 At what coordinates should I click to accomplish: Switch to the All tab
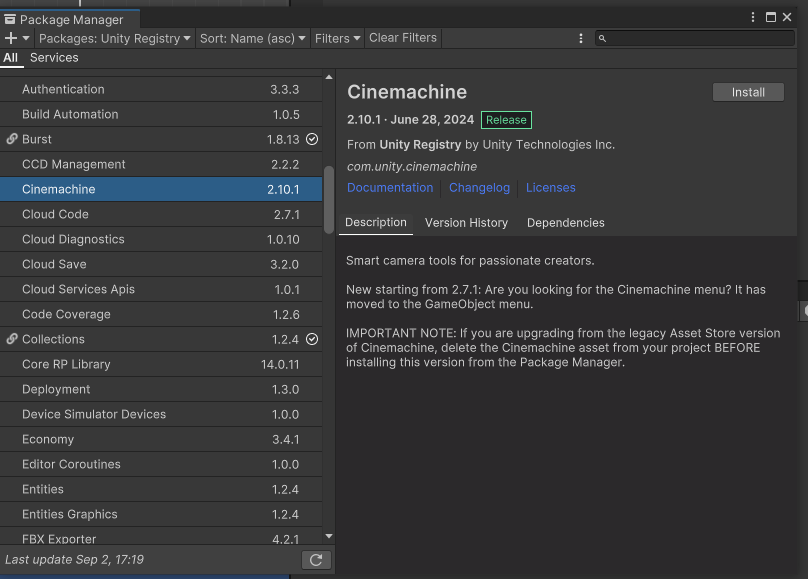pyautogui.click(x=10, y=58)
